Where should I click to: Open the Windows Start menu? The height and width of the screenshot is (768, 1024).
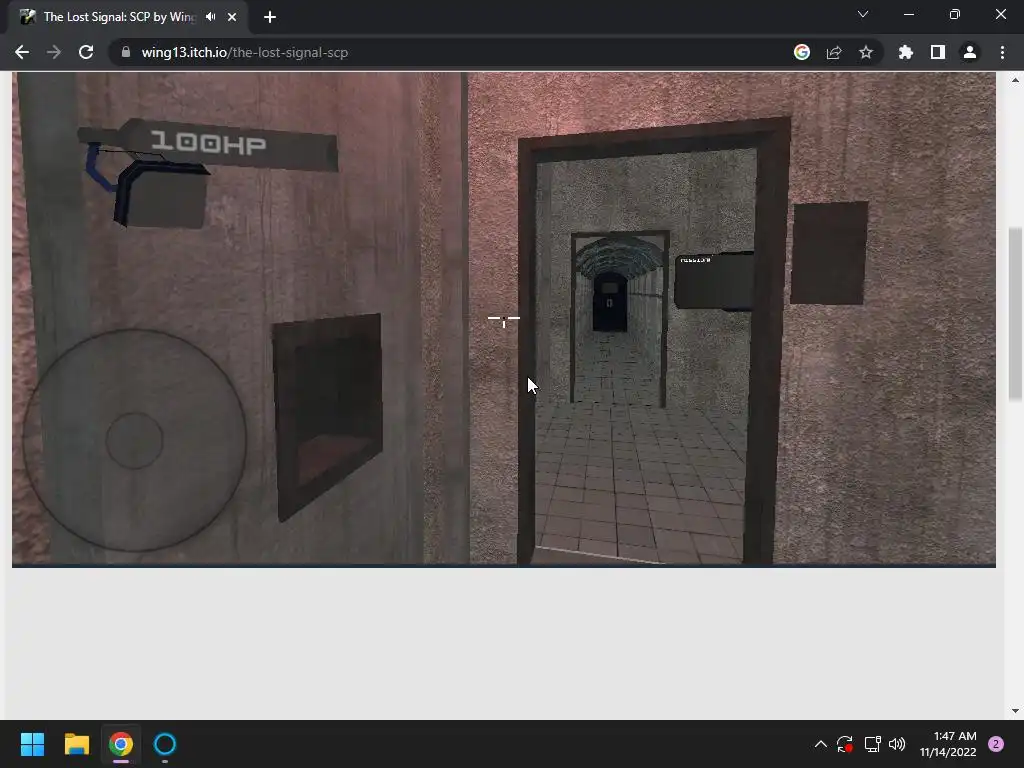(32, 744)
